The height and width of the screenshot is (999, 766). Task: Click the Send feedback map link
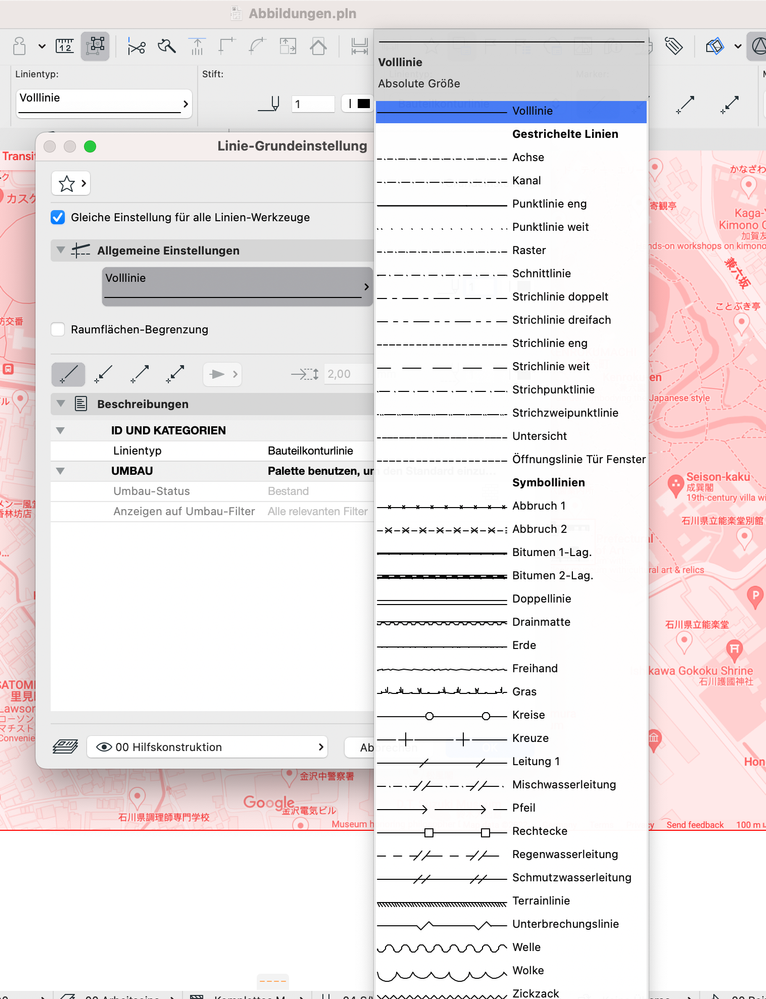tap(695, 824)
